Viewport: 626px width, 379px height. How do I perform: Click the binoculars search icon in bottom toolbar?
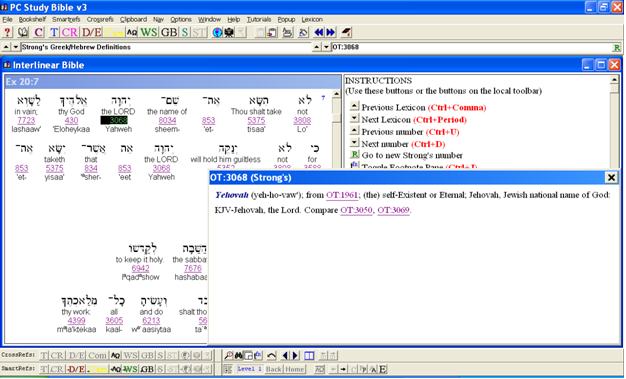click(x=238, y=355)
